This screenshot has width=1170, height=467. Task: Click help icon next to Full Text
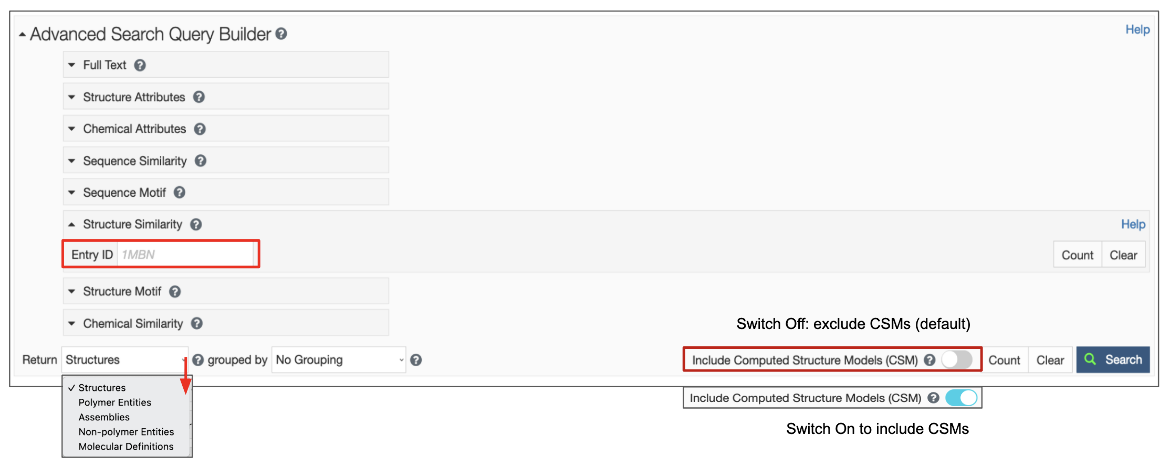140,65
